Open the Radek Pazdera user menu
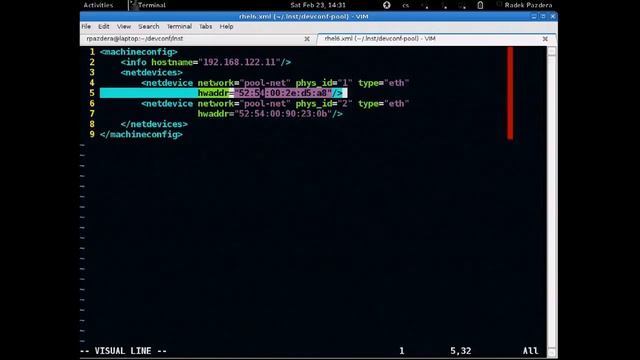 click(528, 5)
